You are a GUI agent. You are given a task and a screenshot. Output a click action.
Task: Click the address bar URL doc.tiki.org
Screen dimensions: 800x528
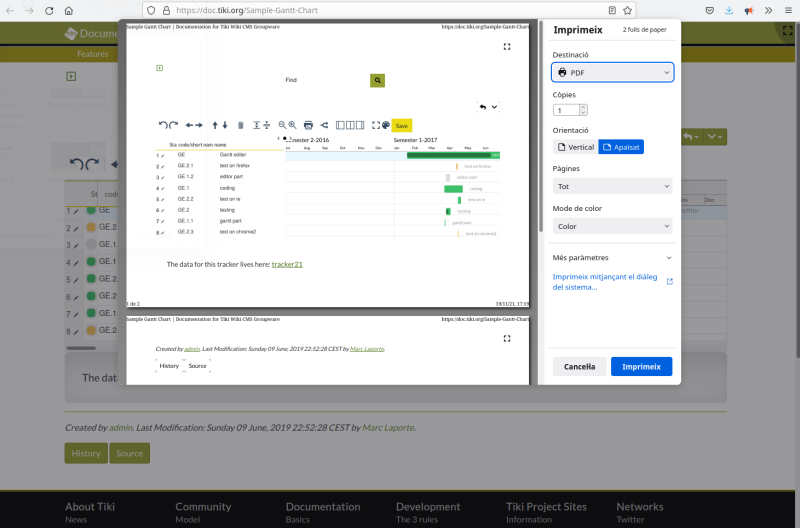pyautogui.click(x=247, y=10)
